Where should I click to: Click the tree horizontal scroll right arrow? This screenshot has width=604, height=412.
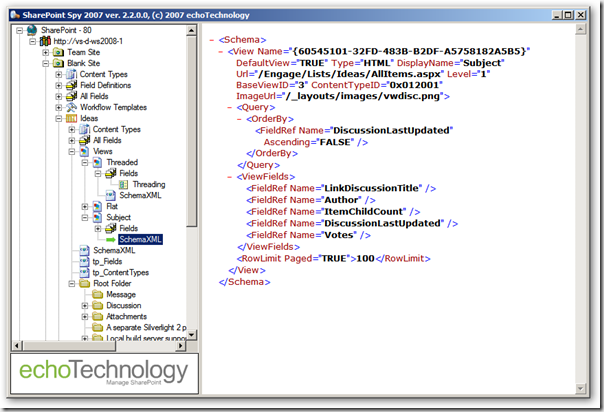(x=181, y=346)
